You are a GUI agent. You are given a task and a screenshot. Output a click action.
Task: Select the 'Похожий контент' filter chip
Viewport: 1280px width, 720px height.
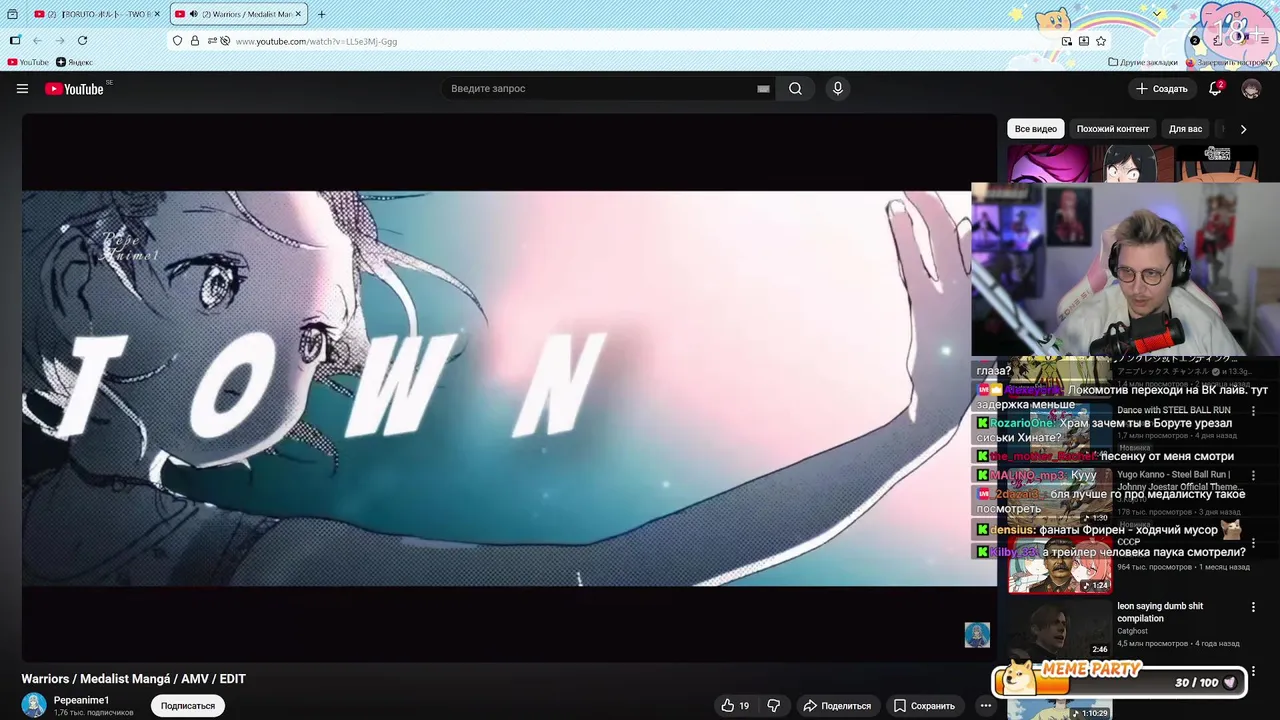1113,129
